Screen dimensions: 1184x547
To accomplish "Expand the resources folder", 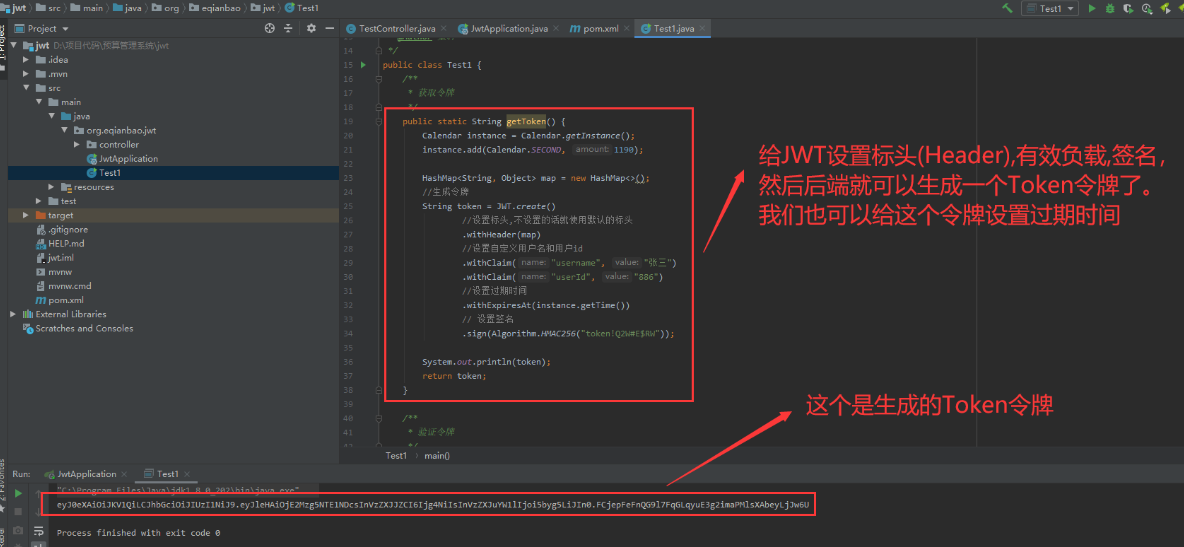I will (51, 187).
